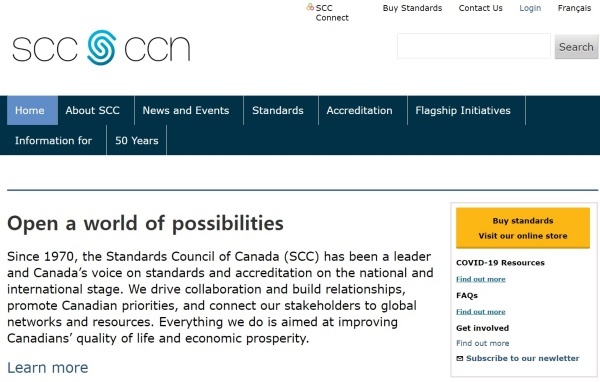This screenshot has height=382, width=600.
Task: Click the Learn more link
Action: point(48,367)
